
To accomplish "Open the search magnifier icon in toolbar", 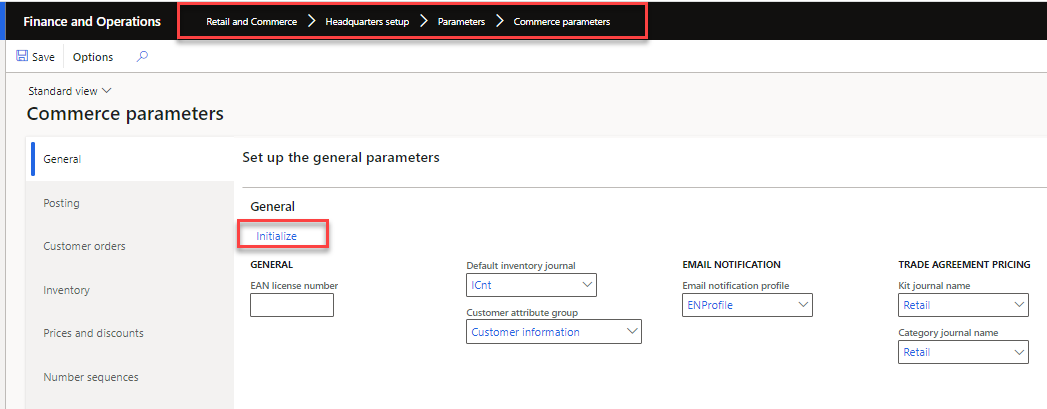I will coord(142,57).
